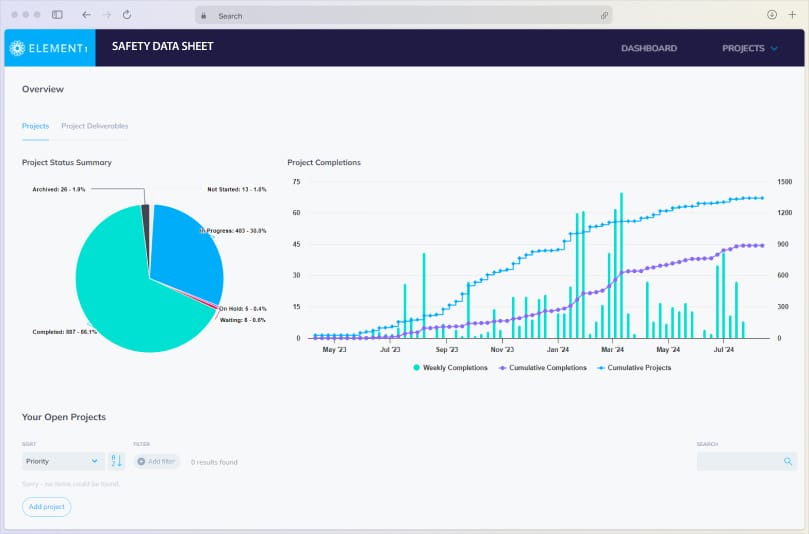The image size is (809, 534).
Task: Click the Add project button
Action: [x=47, y=507]
